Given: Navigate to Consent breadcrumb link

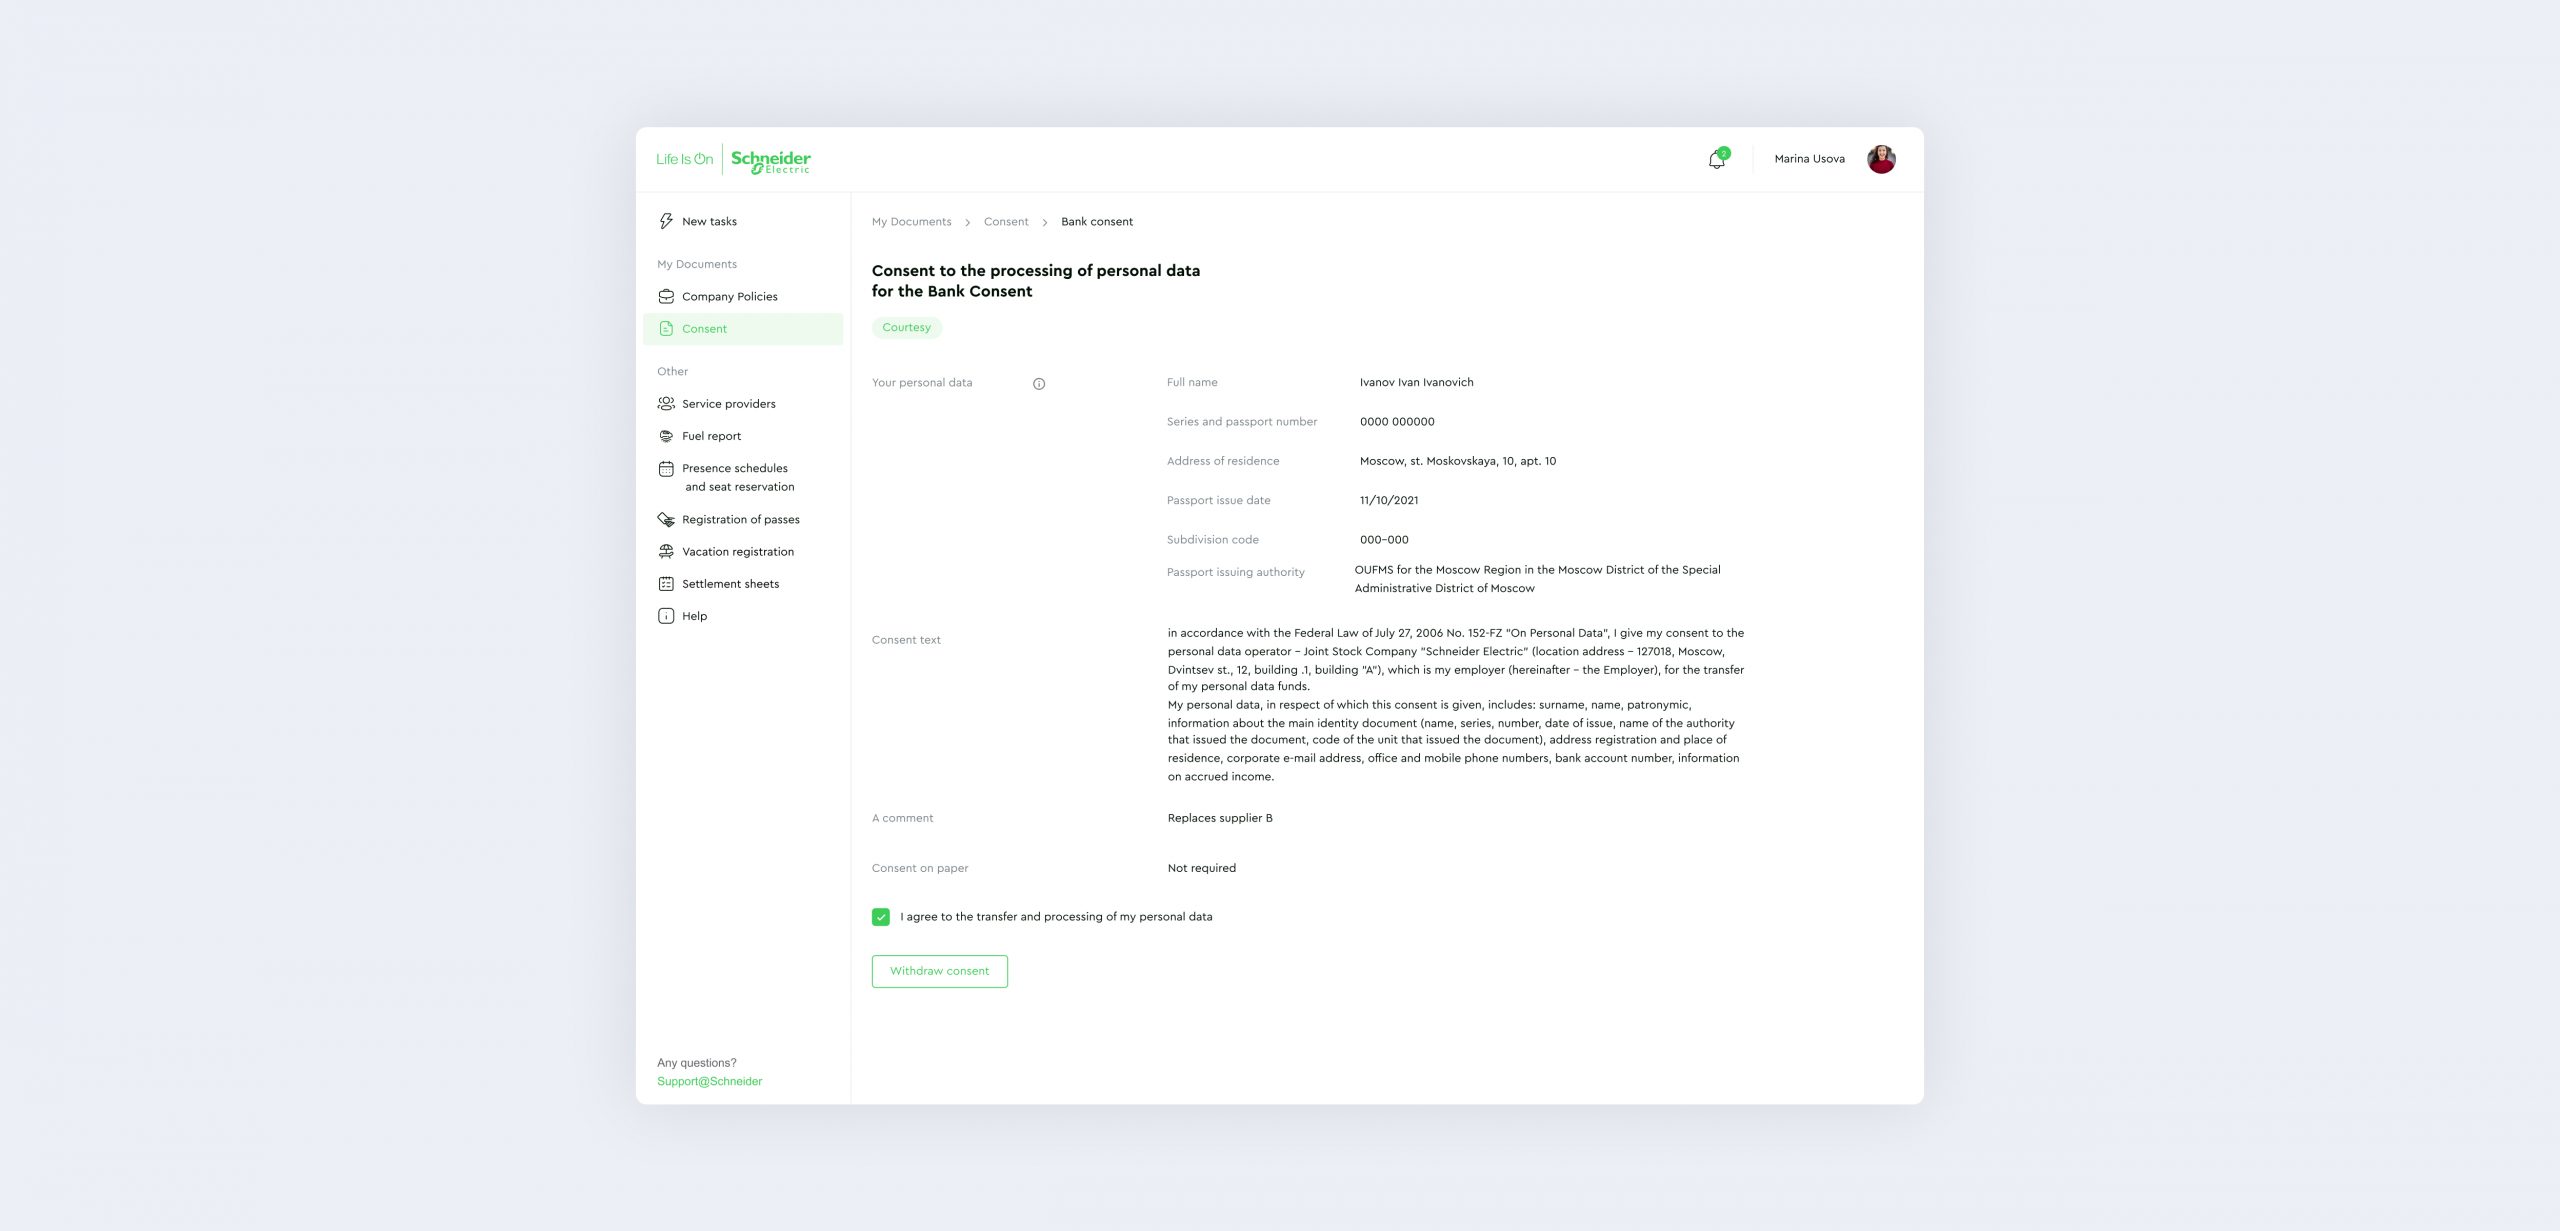Looking at the screenshot, I should pos(1005,222).
